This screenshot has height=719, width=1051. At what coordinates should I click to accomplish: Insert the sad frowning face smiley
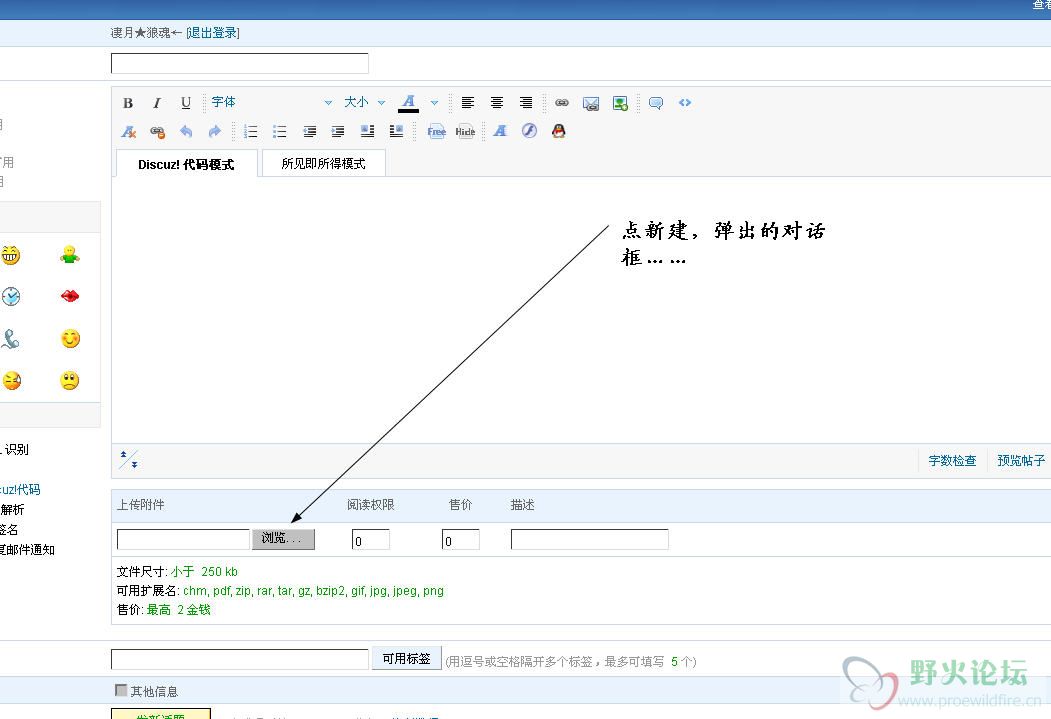click(70, 381)
